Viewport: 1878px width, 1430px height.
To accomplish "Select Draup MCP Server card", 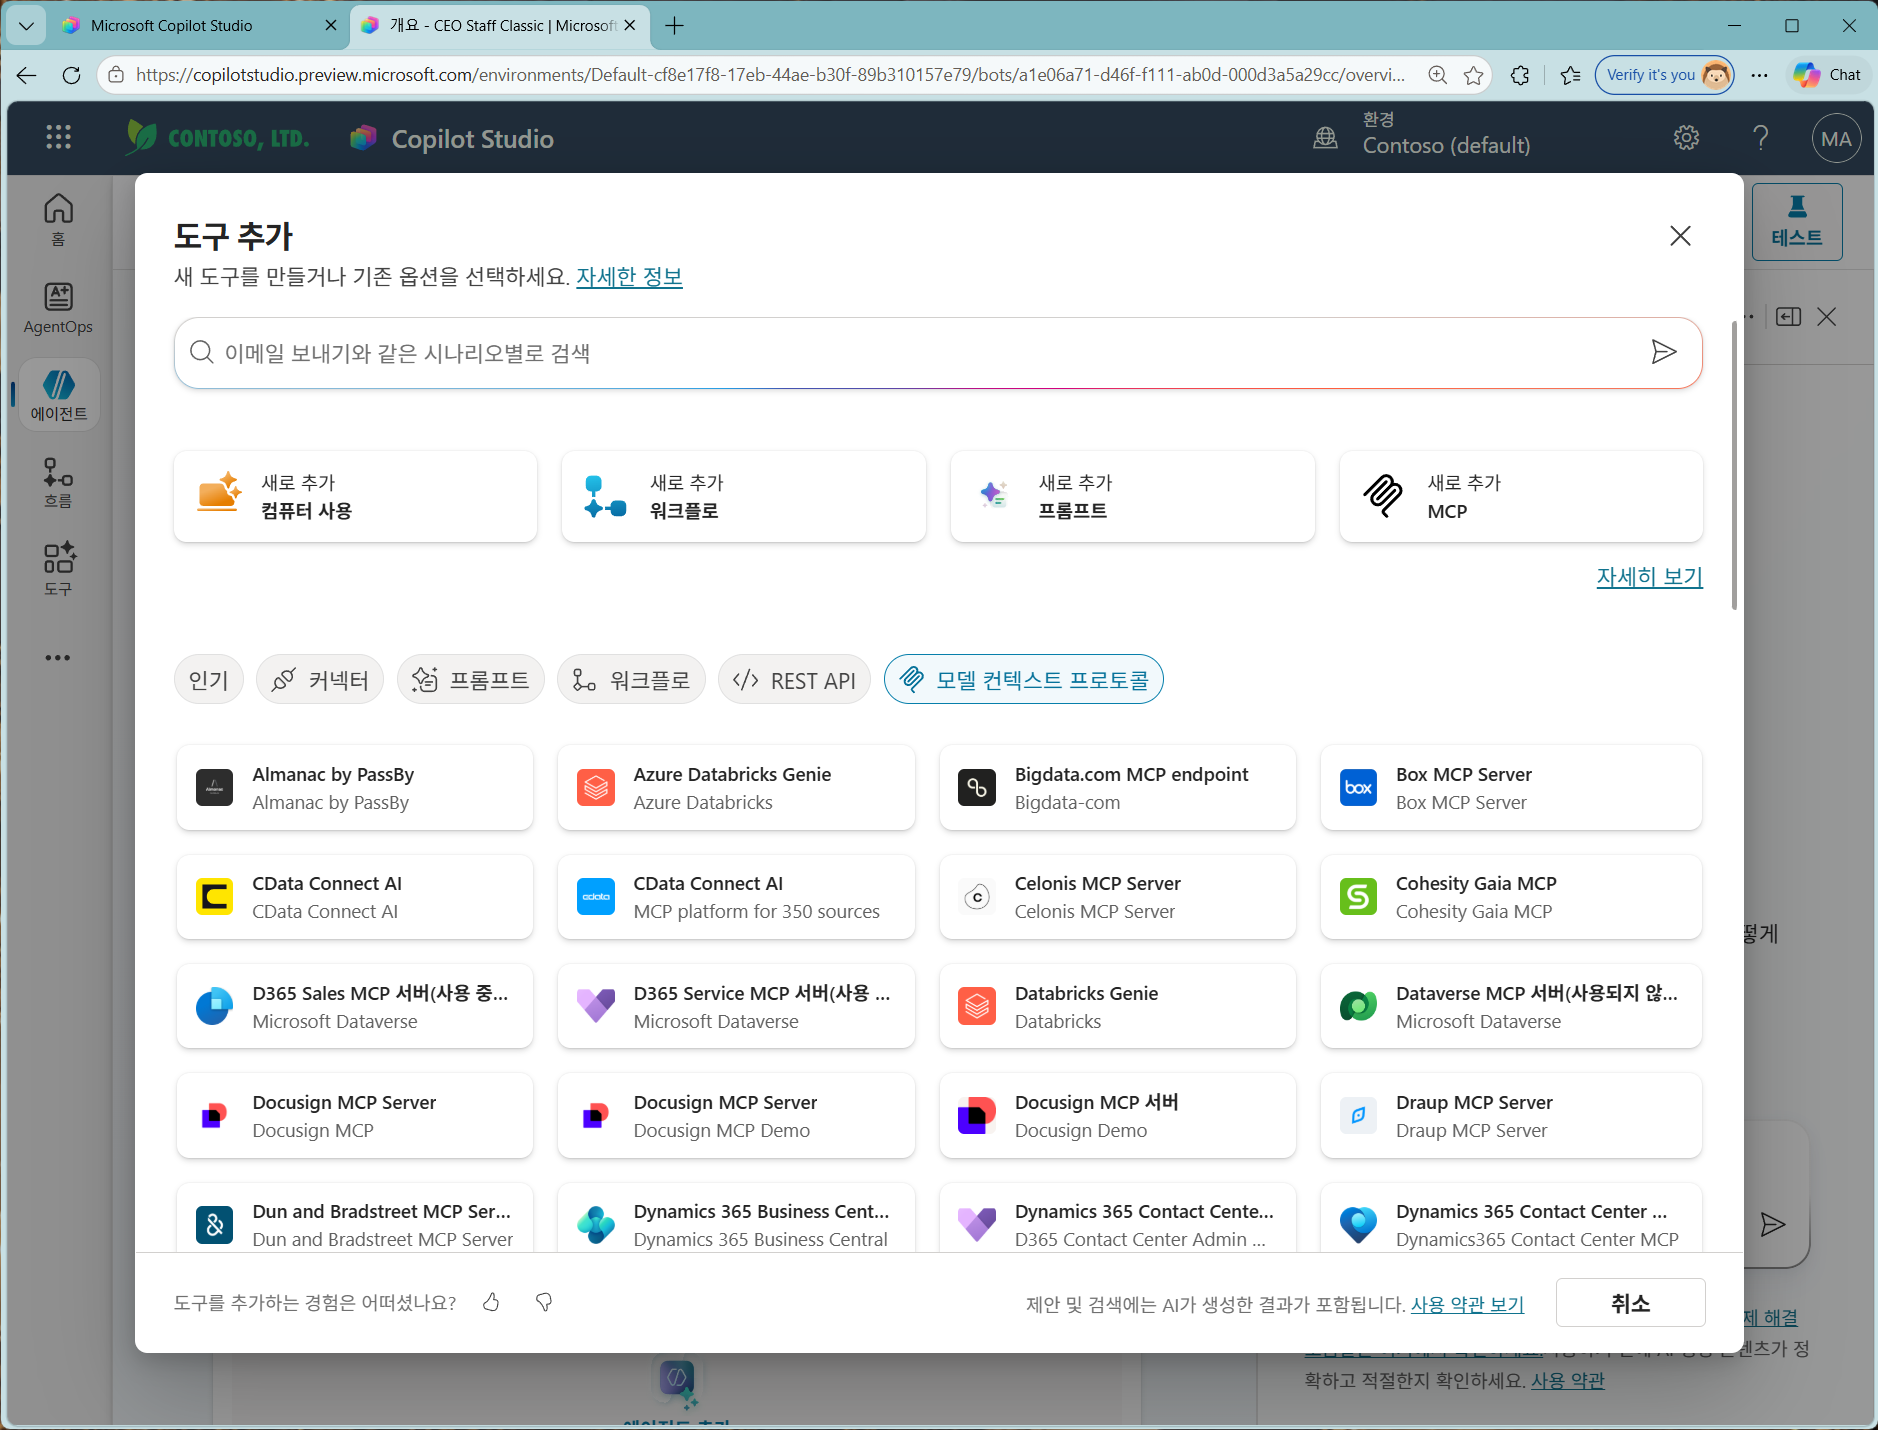I will [1511, 1116].
